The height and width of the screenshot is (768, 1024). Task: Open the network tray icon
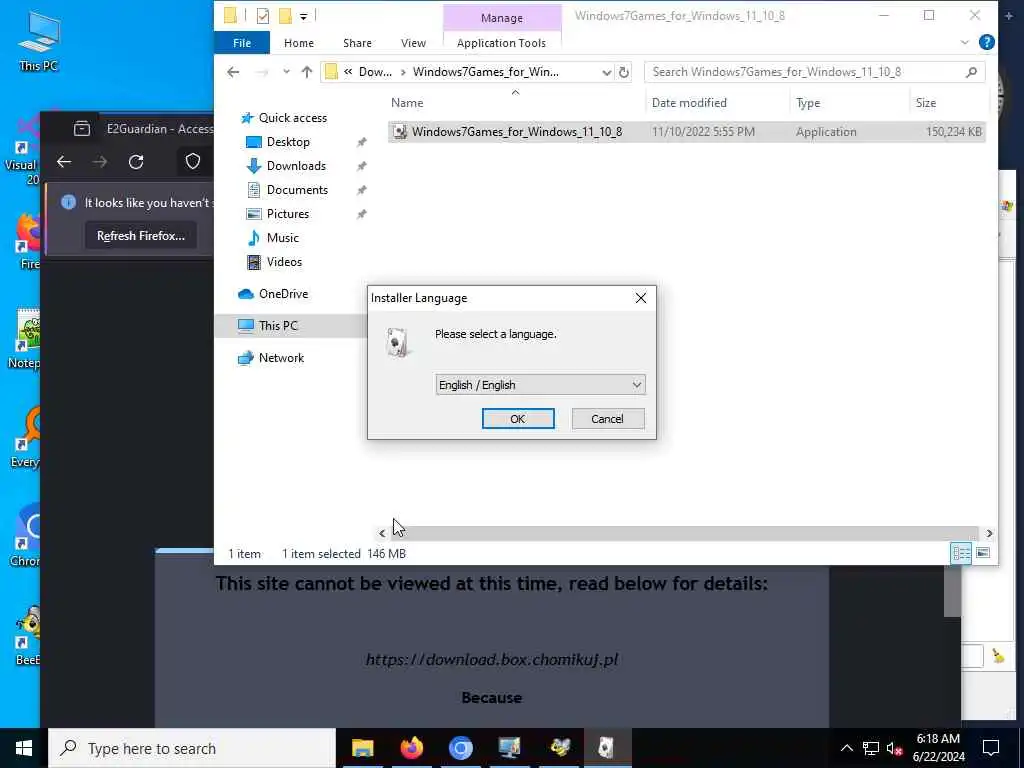871,748
